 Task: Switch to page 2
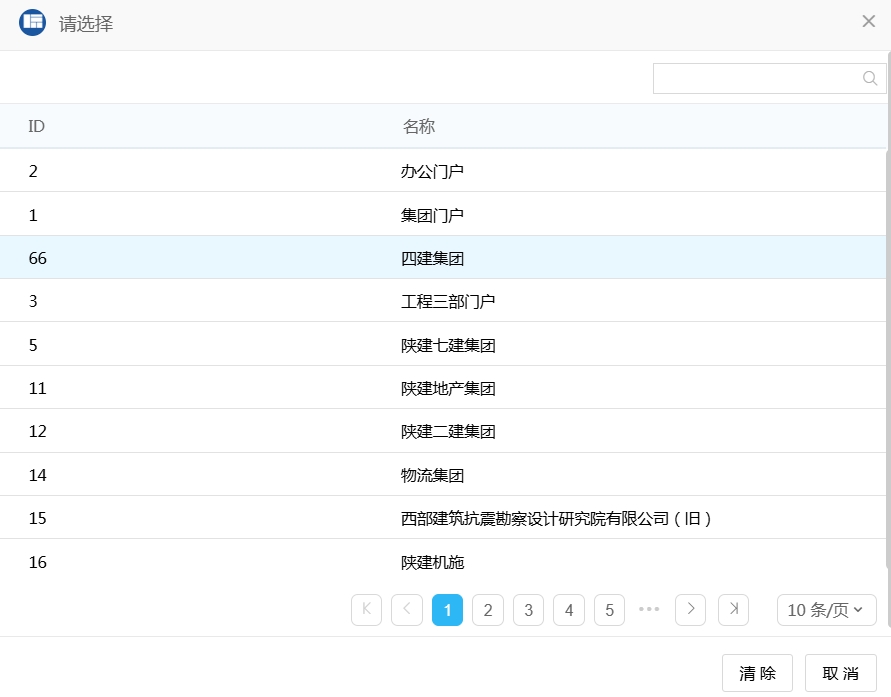488,610
